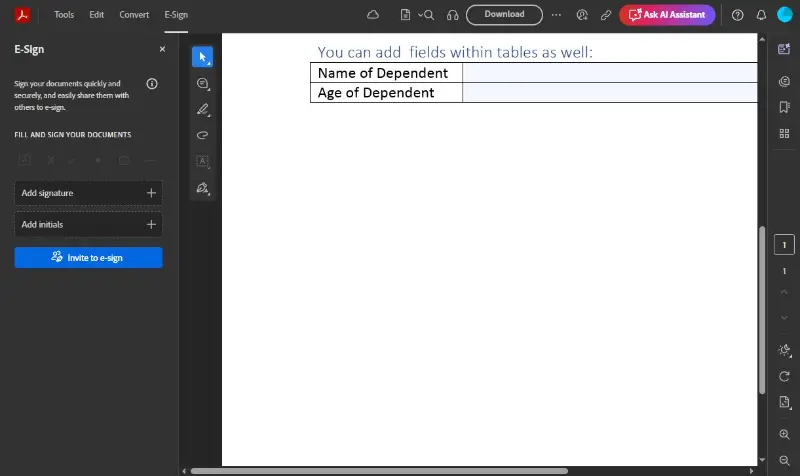Viewport: 800px width, 476px height.
Task: Open the notifications bell
Action: pos(762,15)
